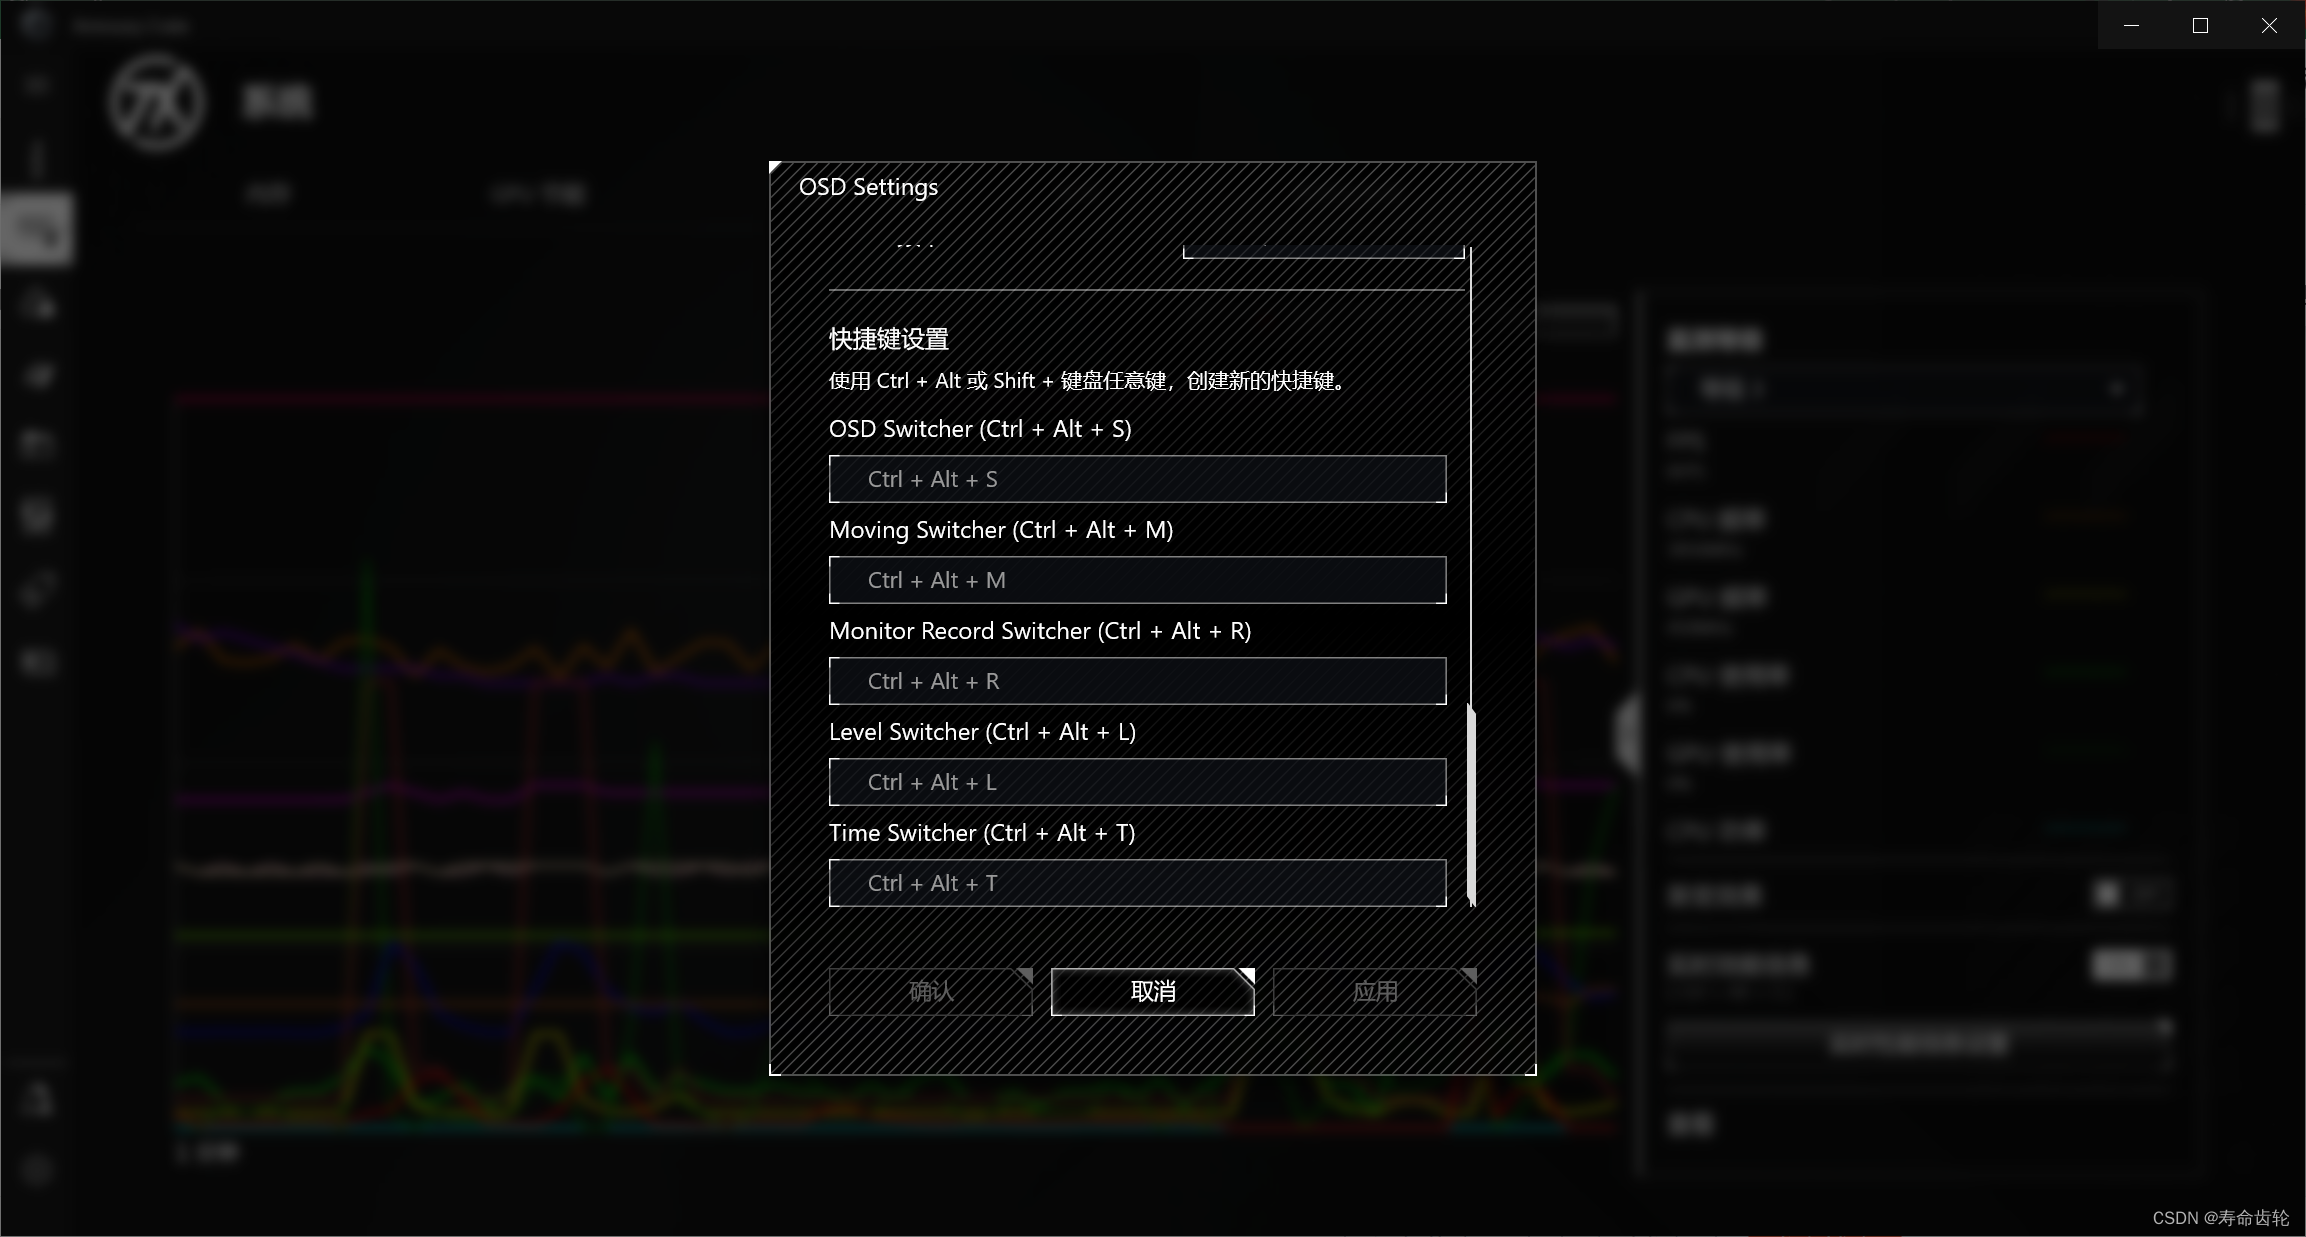Click the Time Switcher hotkey field
The width and height of the screenshot is (2306, 1237).
(x=1137, y=883)
